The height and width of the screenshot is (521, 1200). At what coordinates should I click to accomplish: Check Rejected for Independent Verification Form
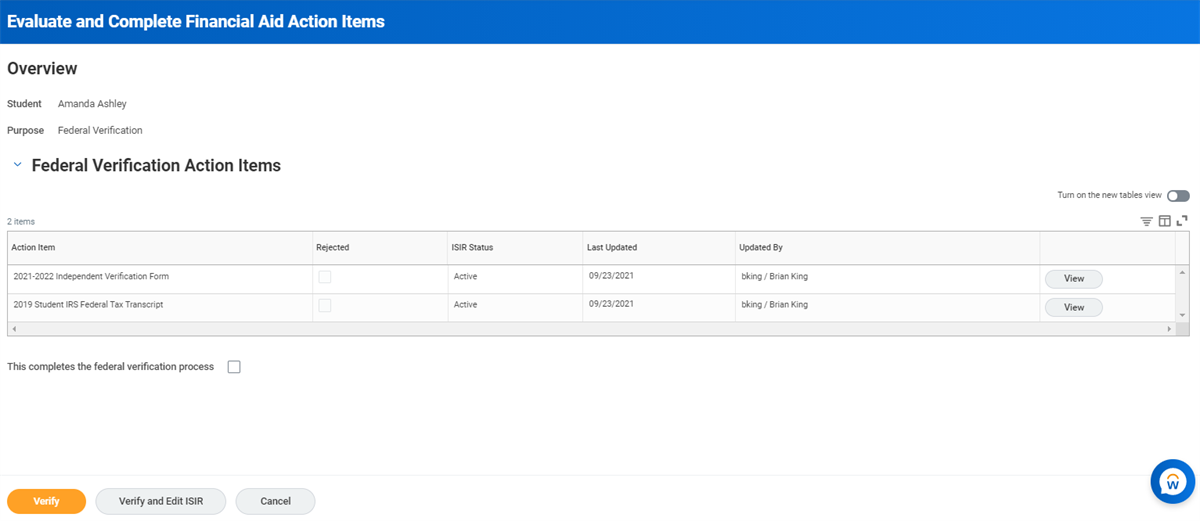click(x=325, y=277)
